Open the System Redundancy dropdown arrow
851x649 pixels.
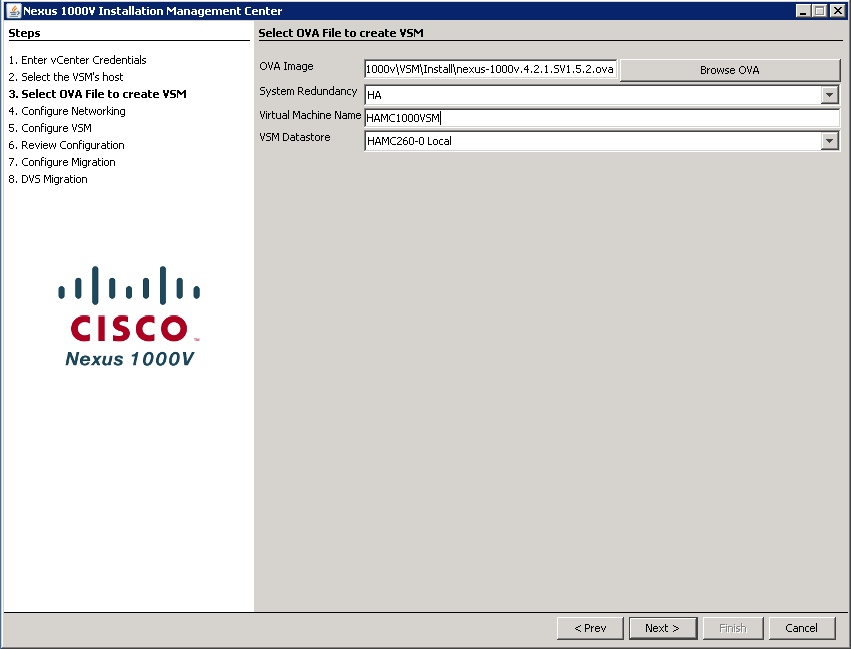(829, 95)
